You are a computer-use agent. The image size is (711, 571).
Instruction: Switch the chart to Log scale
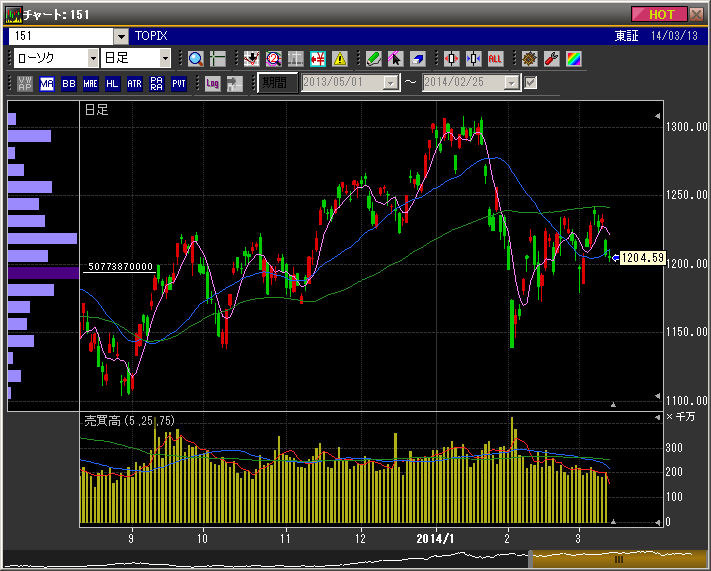pyautogui.click(x=213, y=83)
